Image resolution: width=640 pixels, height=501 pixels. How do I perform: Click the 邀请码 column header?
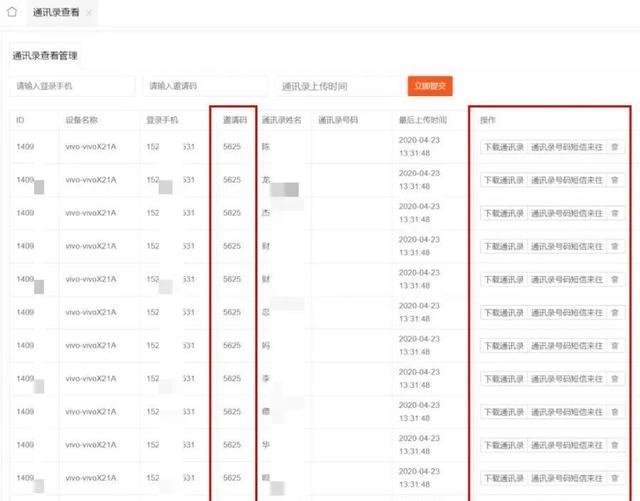(235, 120)
